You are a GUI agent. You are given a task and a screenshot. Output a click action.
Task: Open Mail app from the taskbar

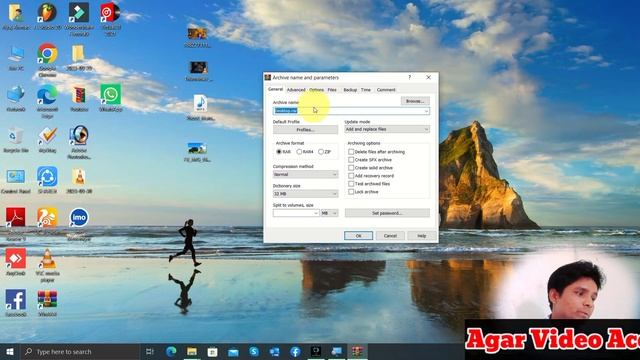pos(233,351)
